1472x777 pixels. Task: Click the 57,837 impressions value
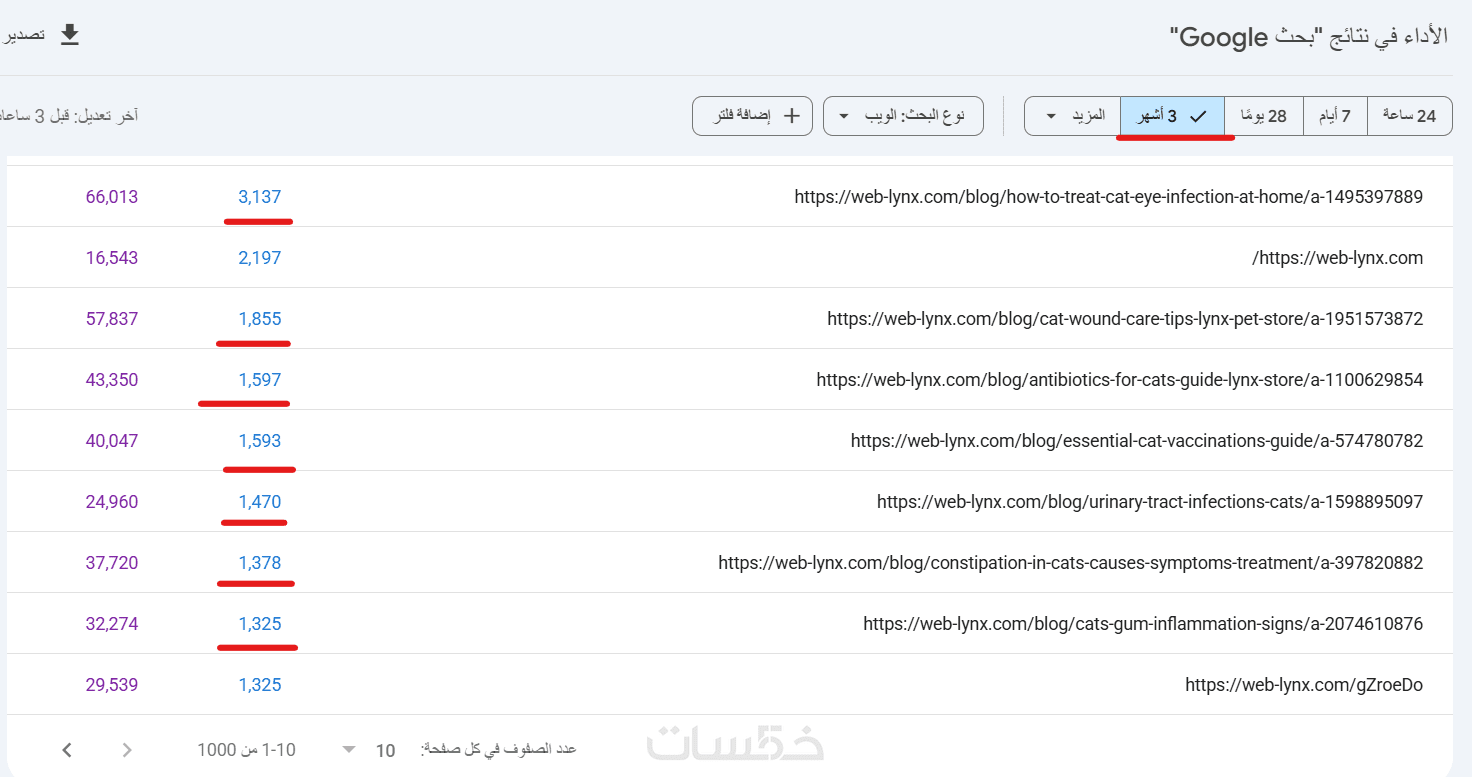pos(112,319)
